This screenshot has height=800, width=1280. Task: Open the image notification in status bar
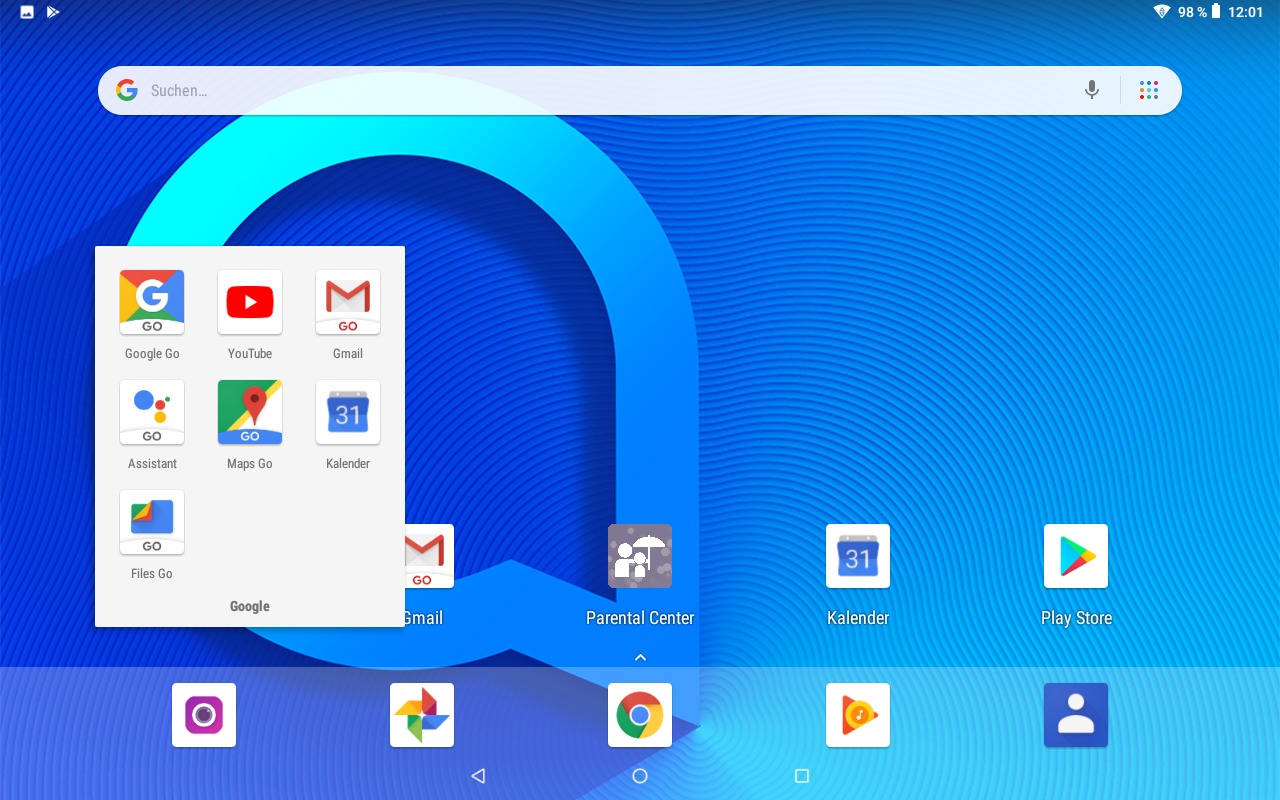(x=27, y=12)
